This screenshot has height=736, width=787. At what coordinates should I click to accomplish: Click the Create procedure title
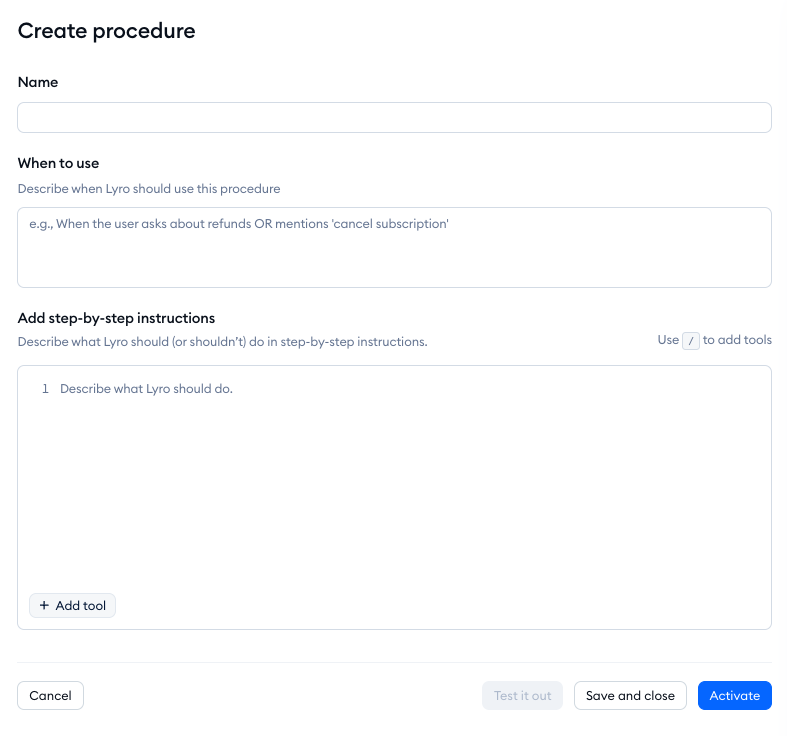(106, 31)
